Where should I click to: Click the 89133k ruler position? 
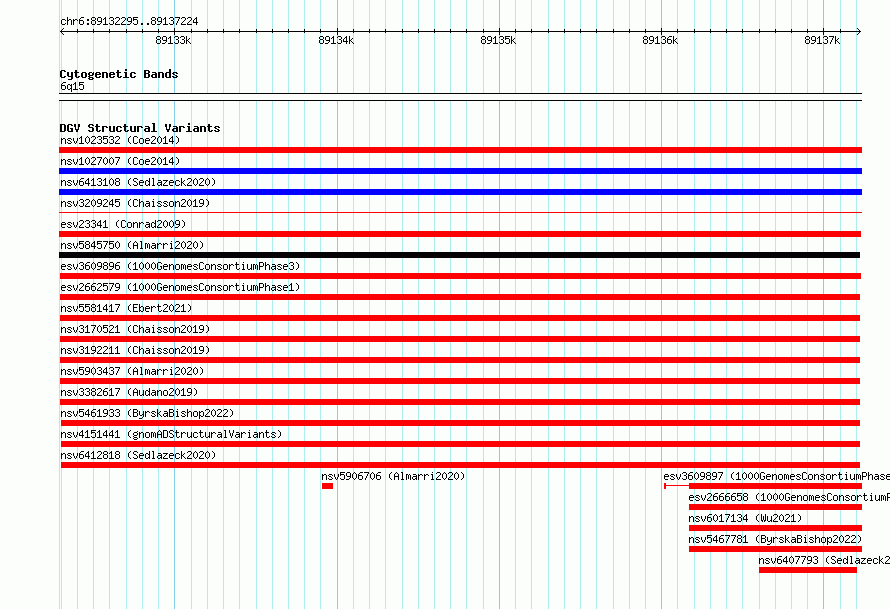173,40
